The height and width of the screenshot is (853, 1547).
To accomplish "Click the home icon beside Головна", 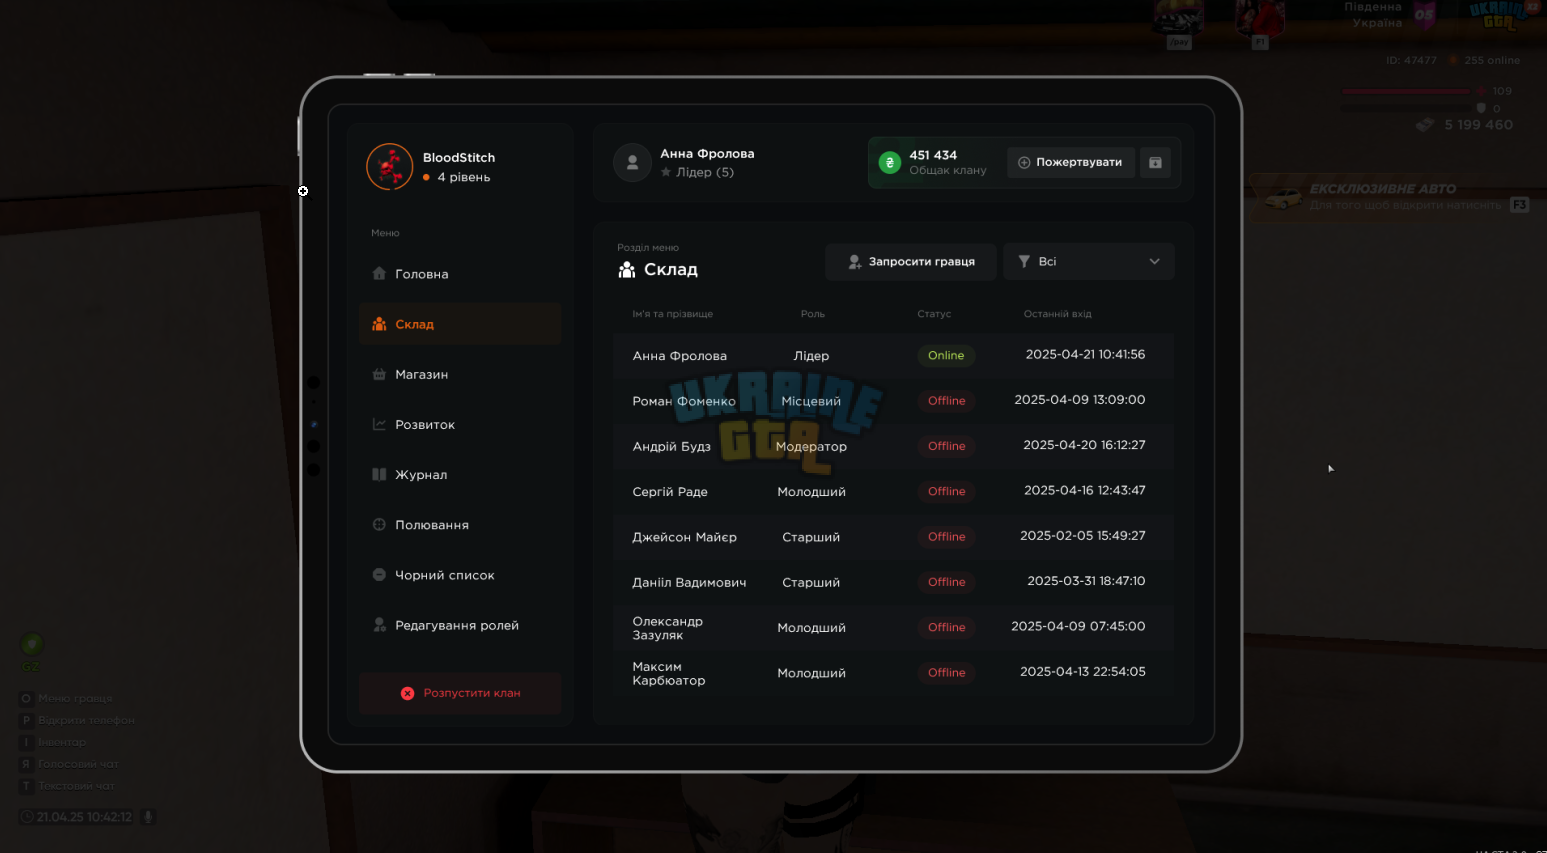I will pyautogui.click(x=379, y=273).
